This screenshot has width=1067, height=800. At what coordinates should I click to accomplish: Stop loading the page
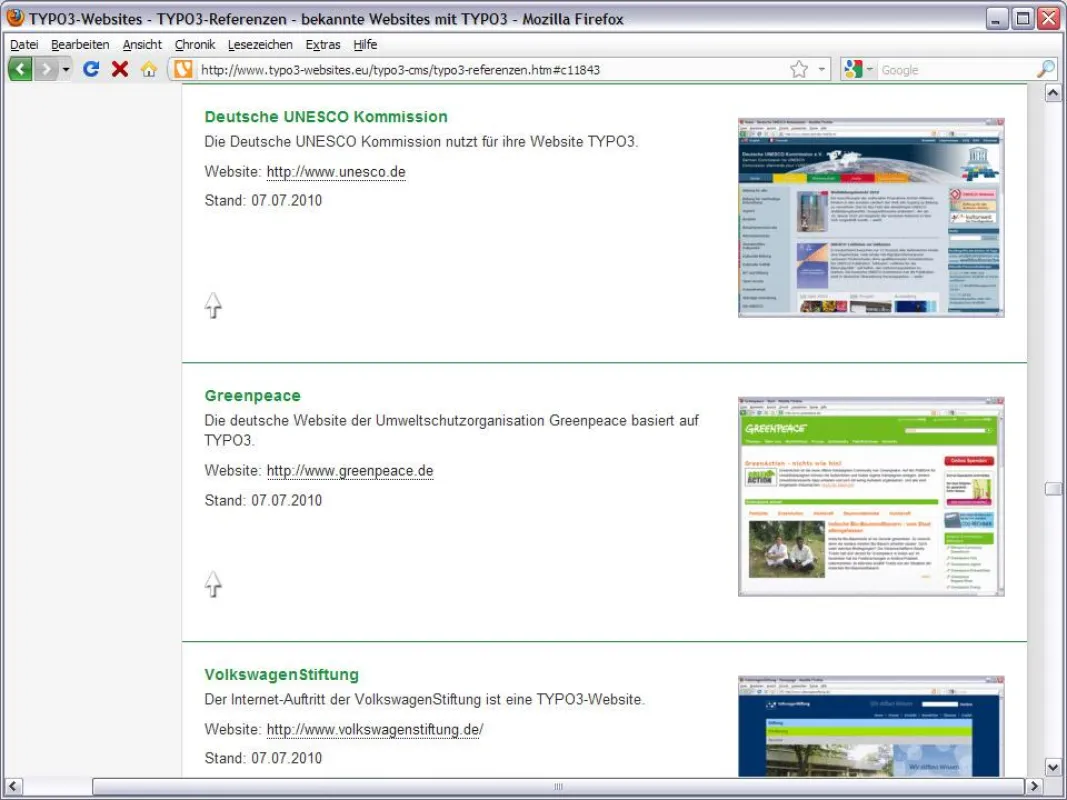click(120, 69)
